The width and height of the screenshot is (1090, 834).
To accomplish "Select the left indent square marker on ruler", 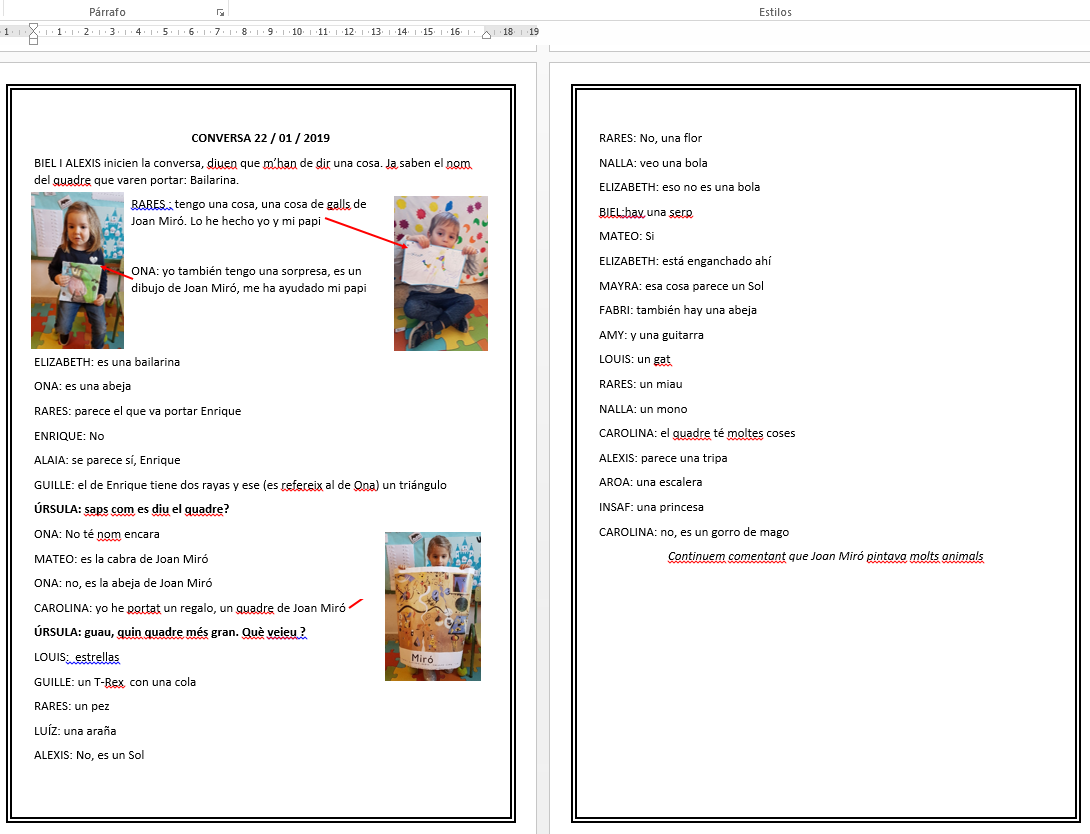I will (x=33, y=41).
